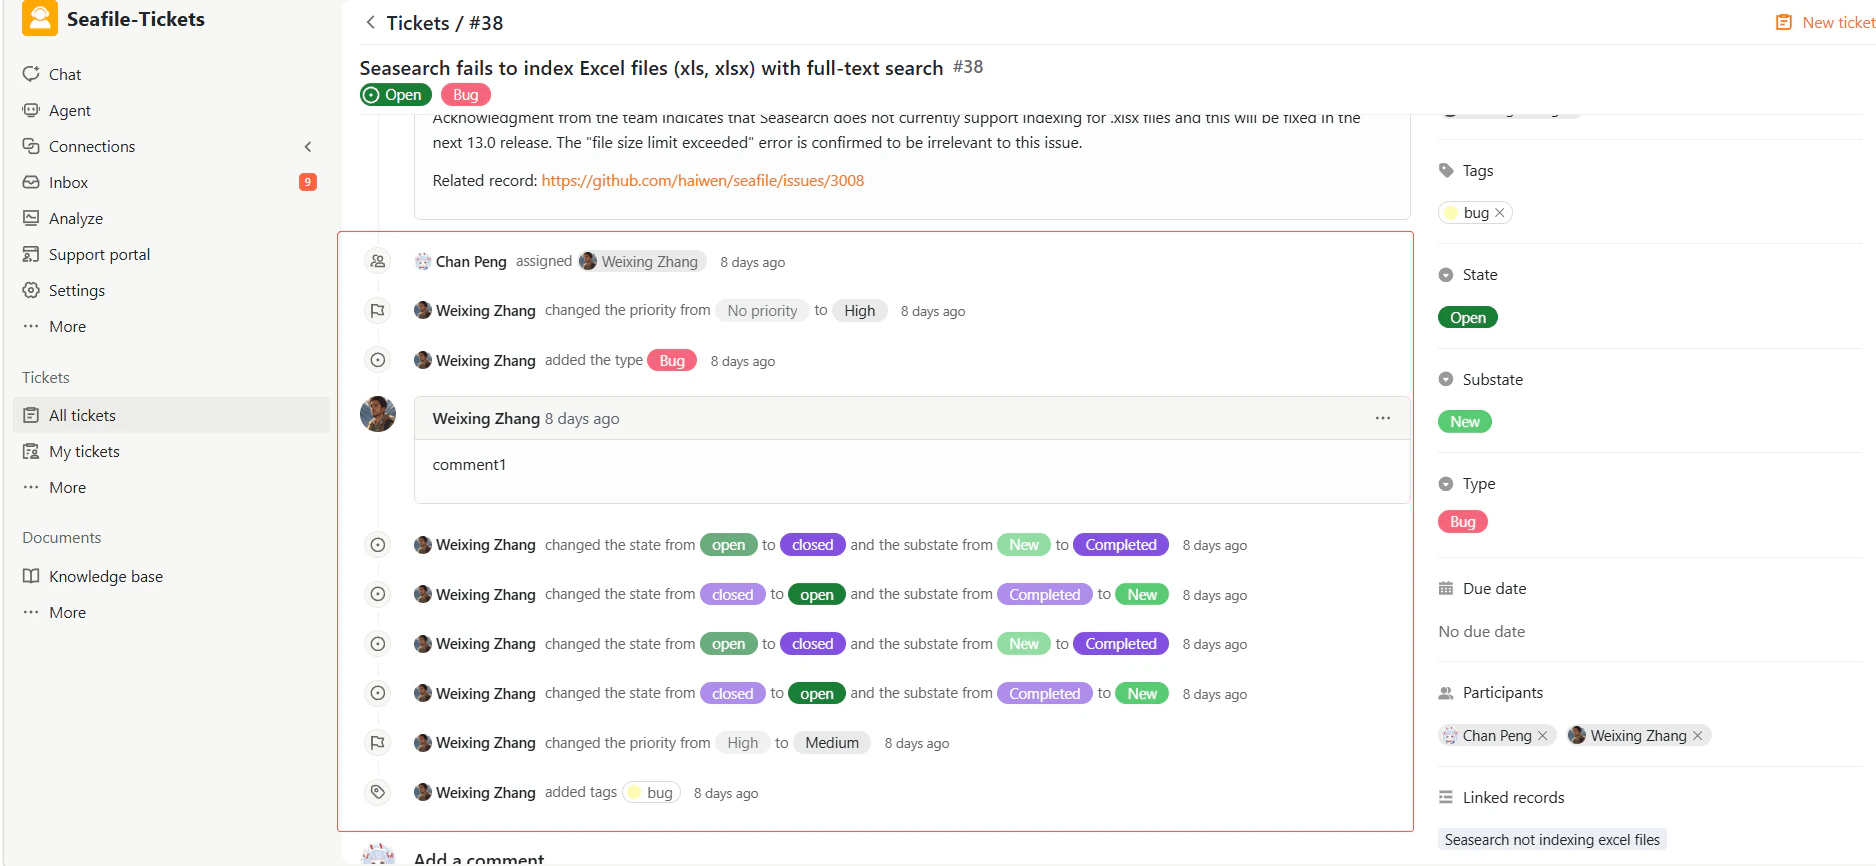Click state icon on first open to closed entry
Viewport: 1876px width, 866px height.
pyautogui.click(x=378, y=545)
